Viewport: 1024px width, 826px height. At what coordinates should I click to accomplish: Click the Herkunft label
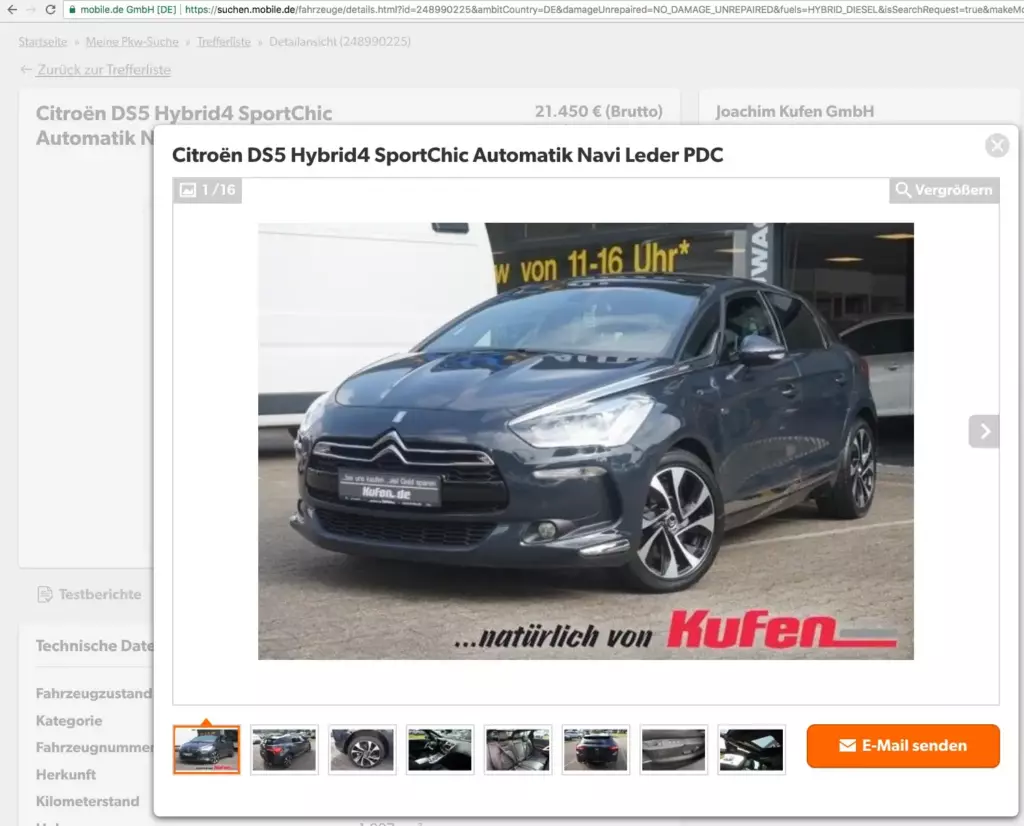click(66, 774)
